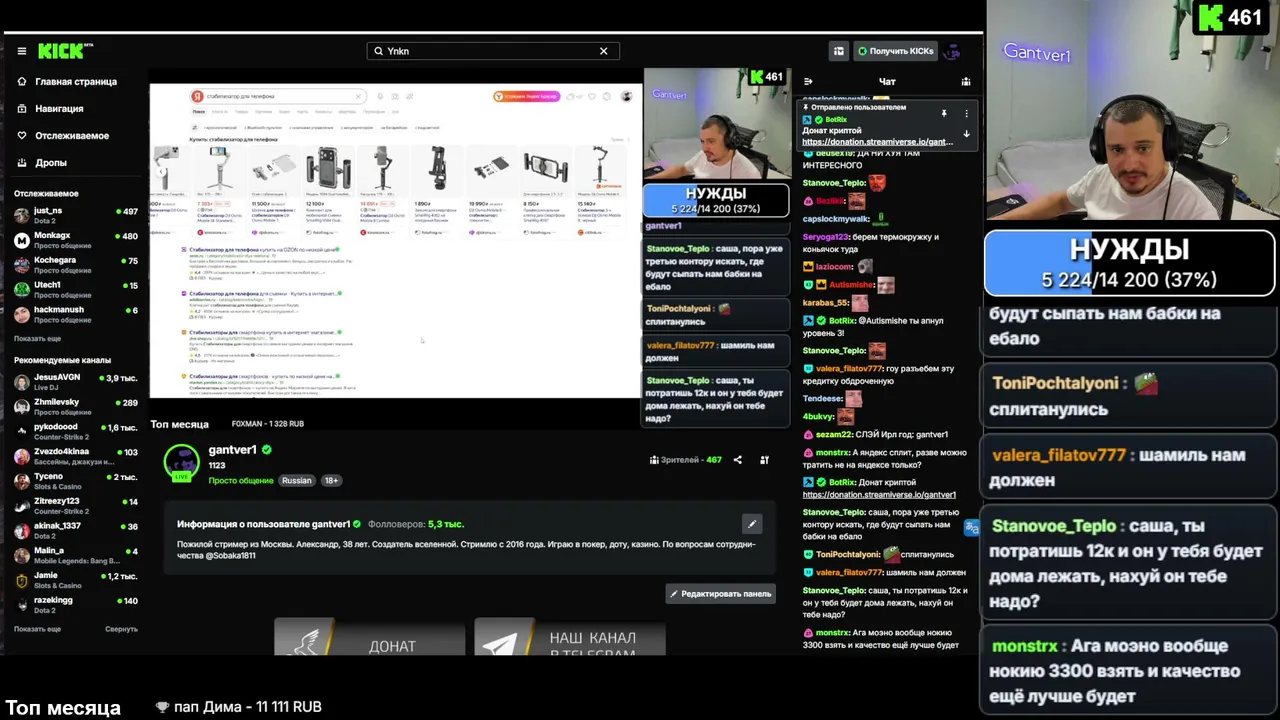Click the Russian language tag

[297, 481]
